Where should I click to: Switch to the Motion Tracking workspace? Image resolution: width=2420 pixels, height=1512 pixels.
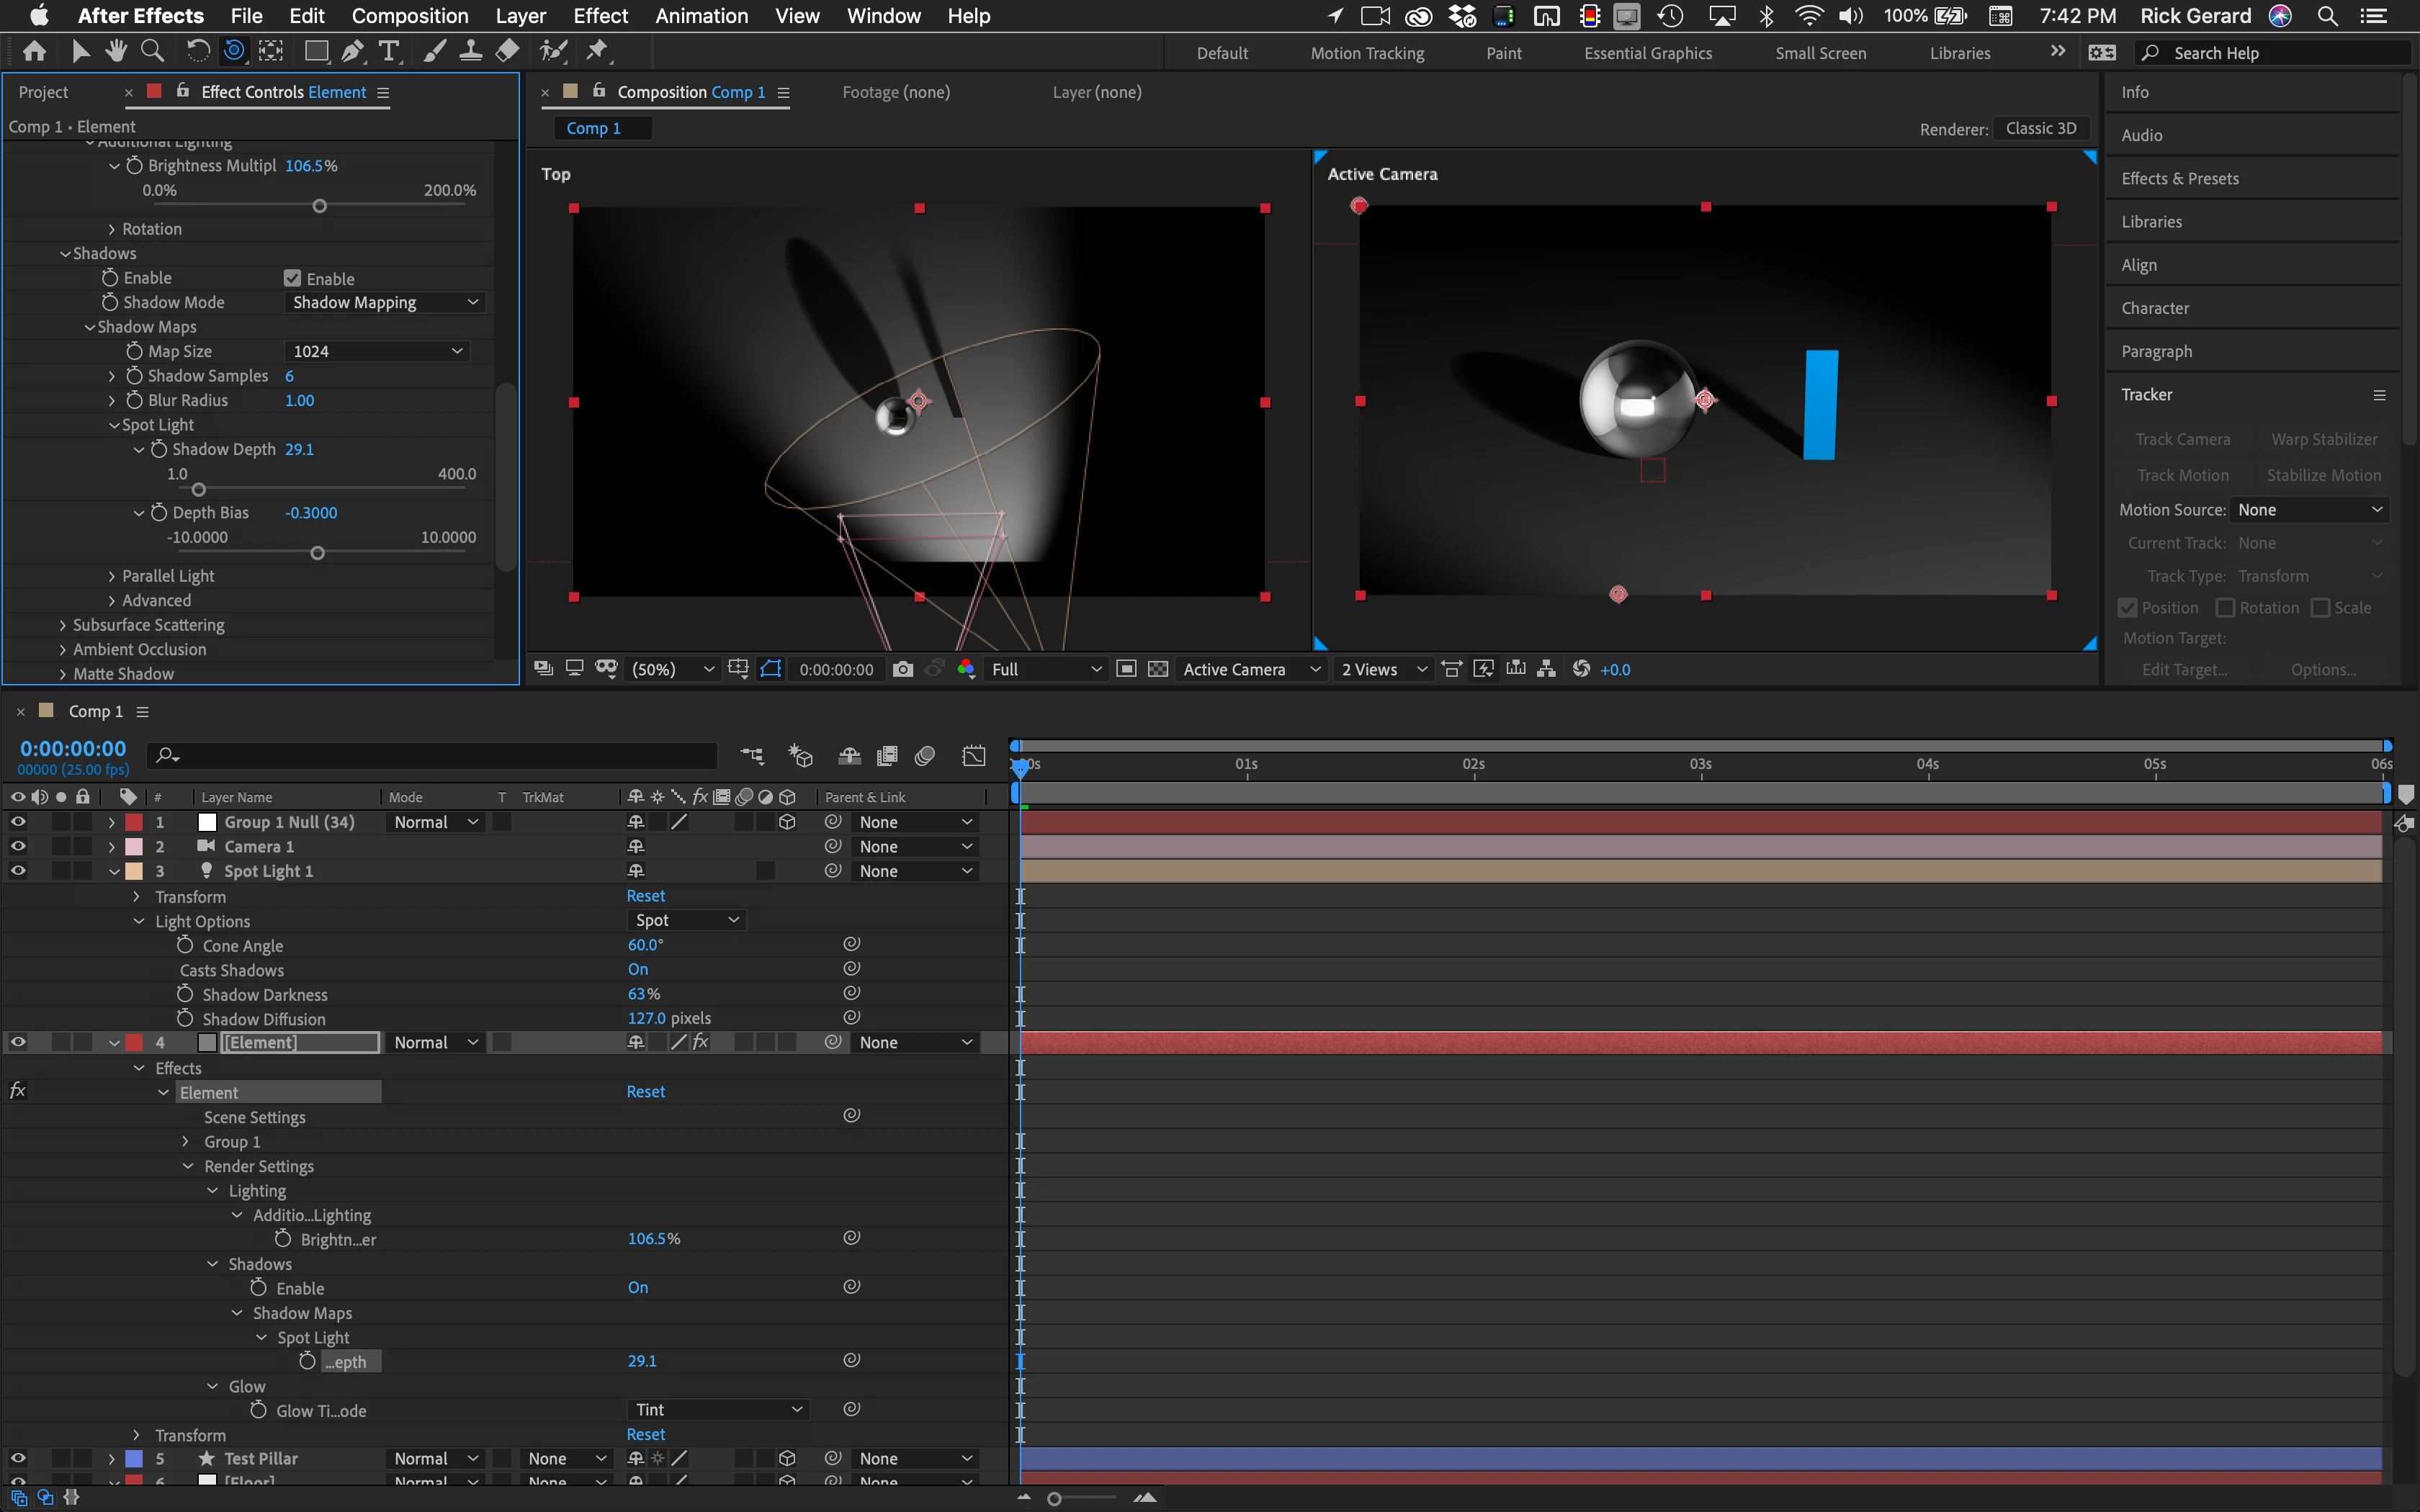point(1367,53)
